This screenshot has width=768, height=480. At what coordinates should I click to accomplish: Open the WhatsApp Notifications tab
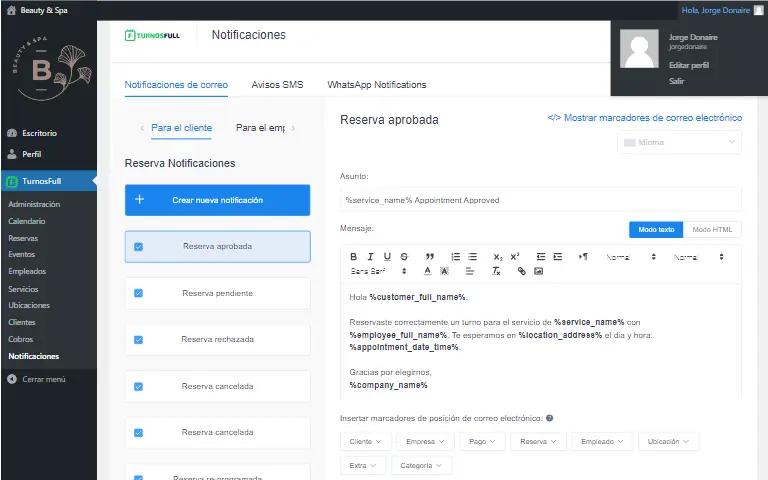click(376, 85)
